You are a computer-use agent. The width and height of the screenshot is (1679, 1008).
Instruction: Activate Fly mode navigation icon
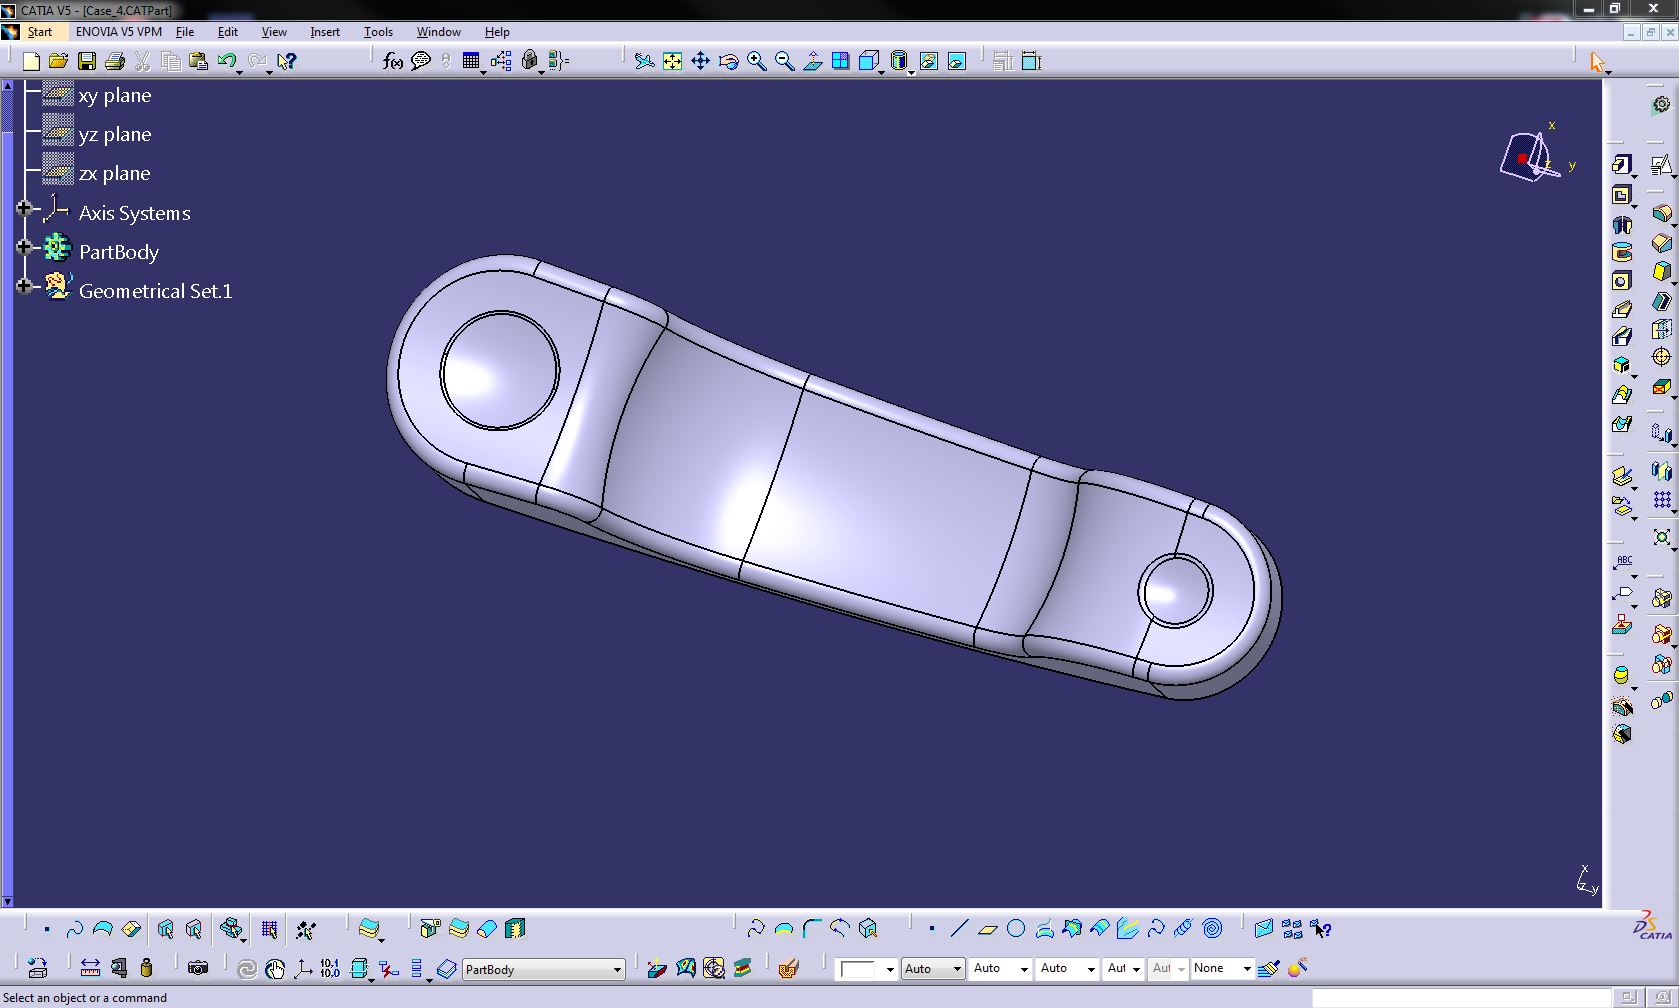pyautogui.click(x=645, y=61)
